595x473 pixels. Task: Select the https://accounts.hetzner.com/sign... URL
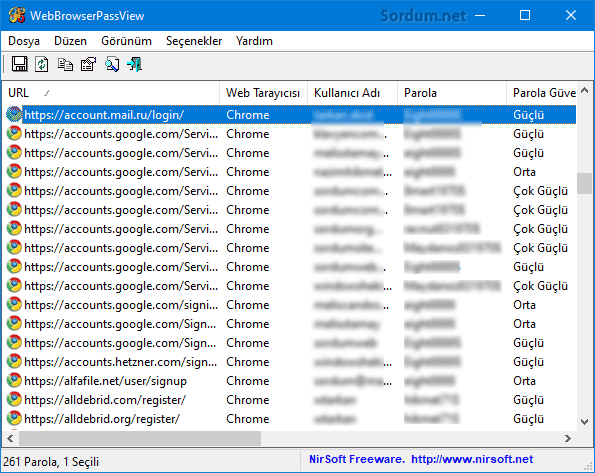pos(121,361)
